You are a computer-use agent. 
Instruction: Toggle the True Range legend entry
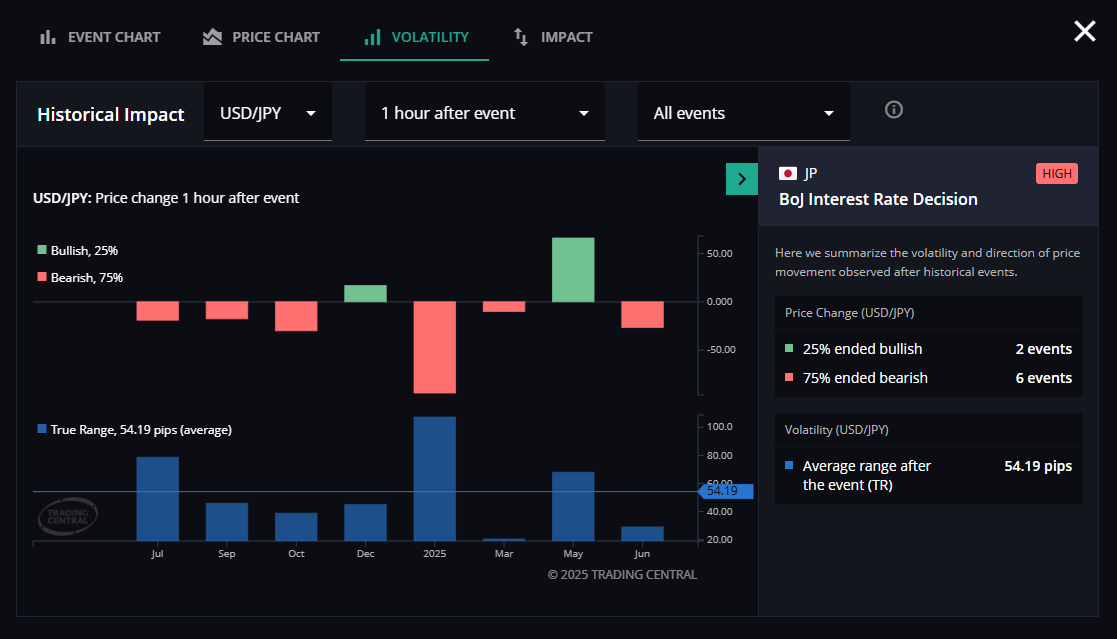[135, 430]
